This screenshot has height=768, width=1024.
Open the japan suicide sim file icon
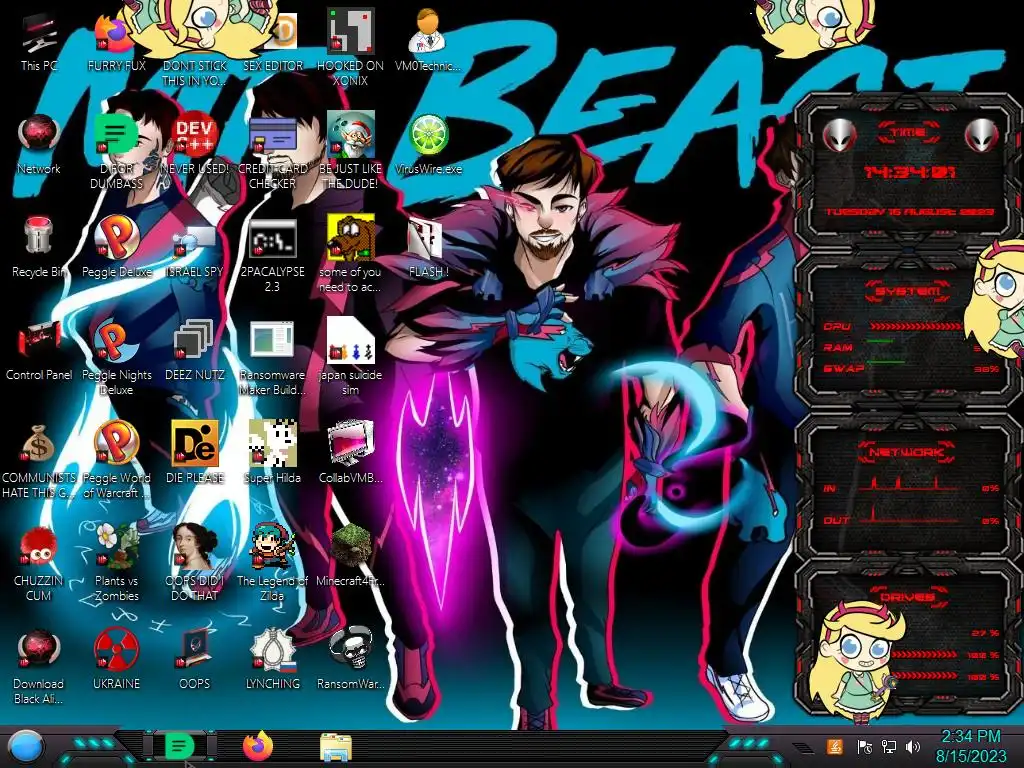coord(350,341)
